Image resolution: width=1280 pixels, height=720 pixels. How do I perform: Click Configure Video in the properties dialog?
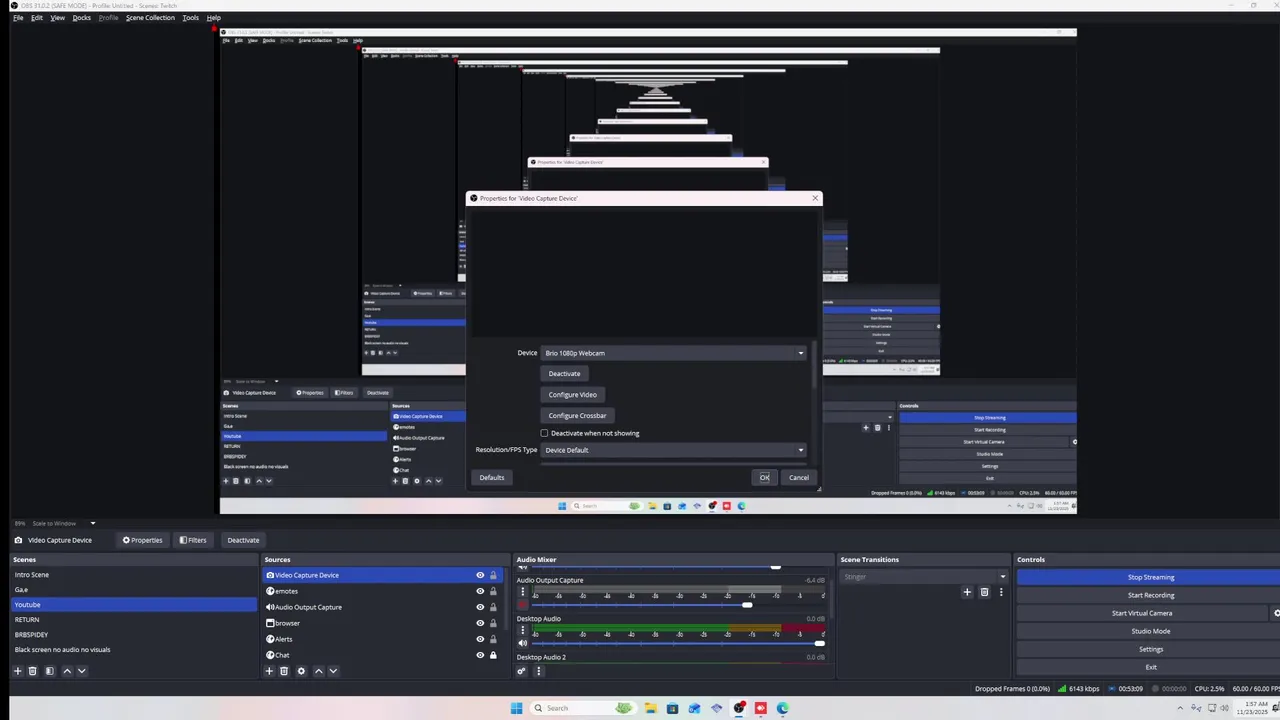[572, 394]
